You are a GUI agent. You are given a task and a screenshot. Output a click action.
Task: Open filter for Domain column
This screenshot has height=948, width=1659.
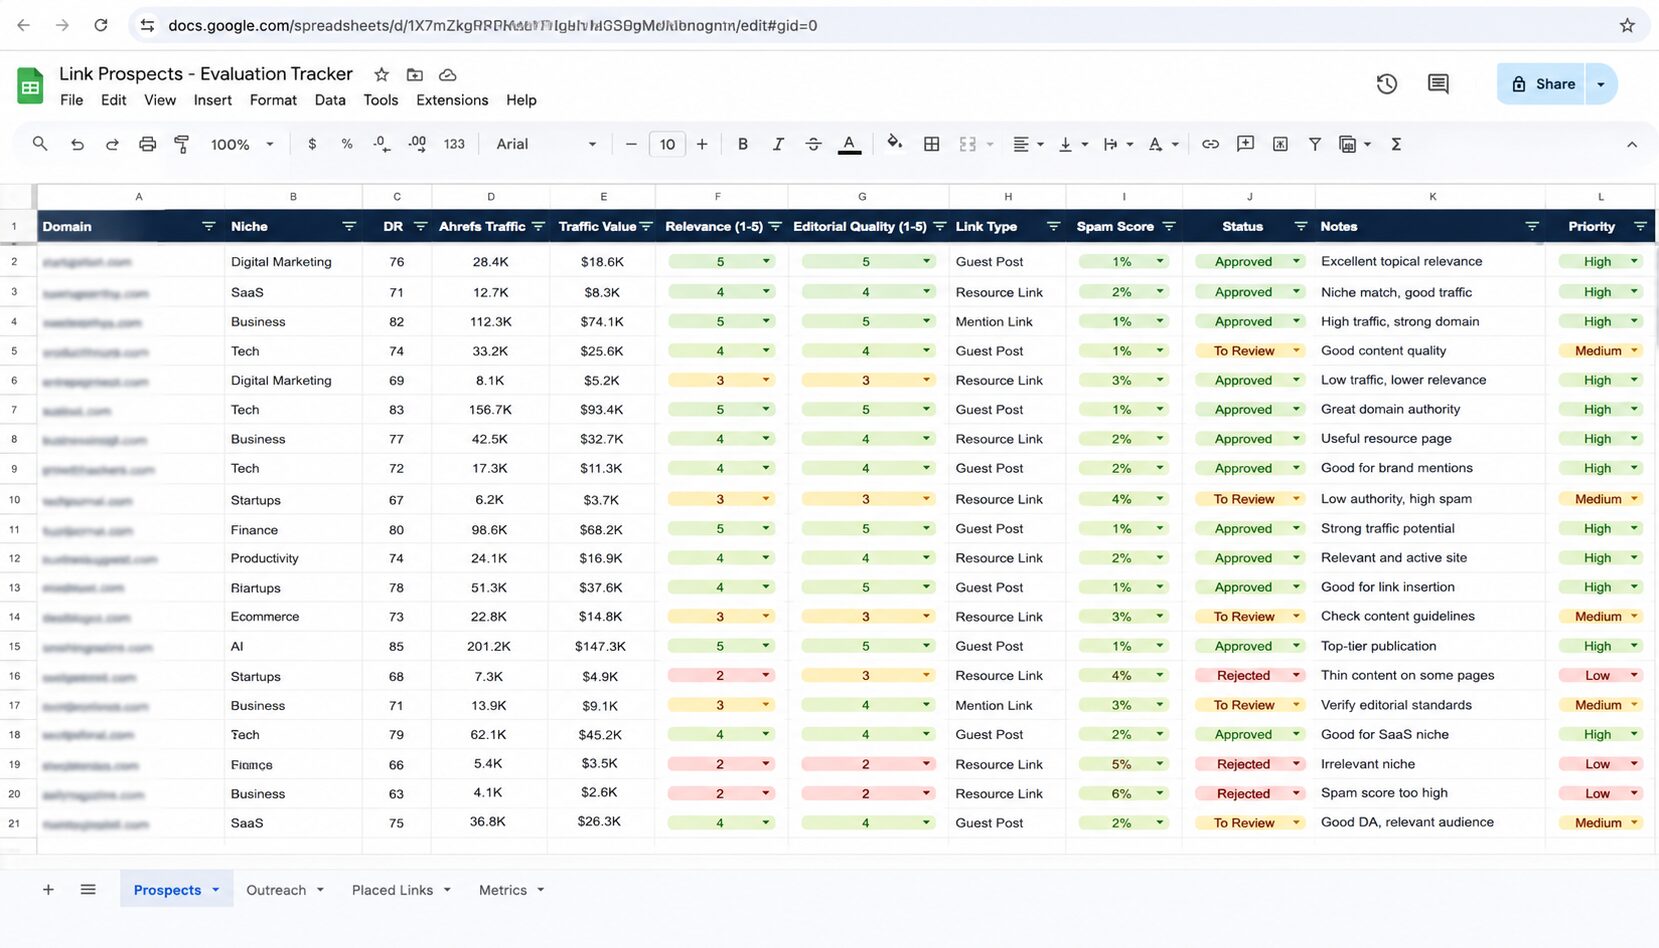209,226
